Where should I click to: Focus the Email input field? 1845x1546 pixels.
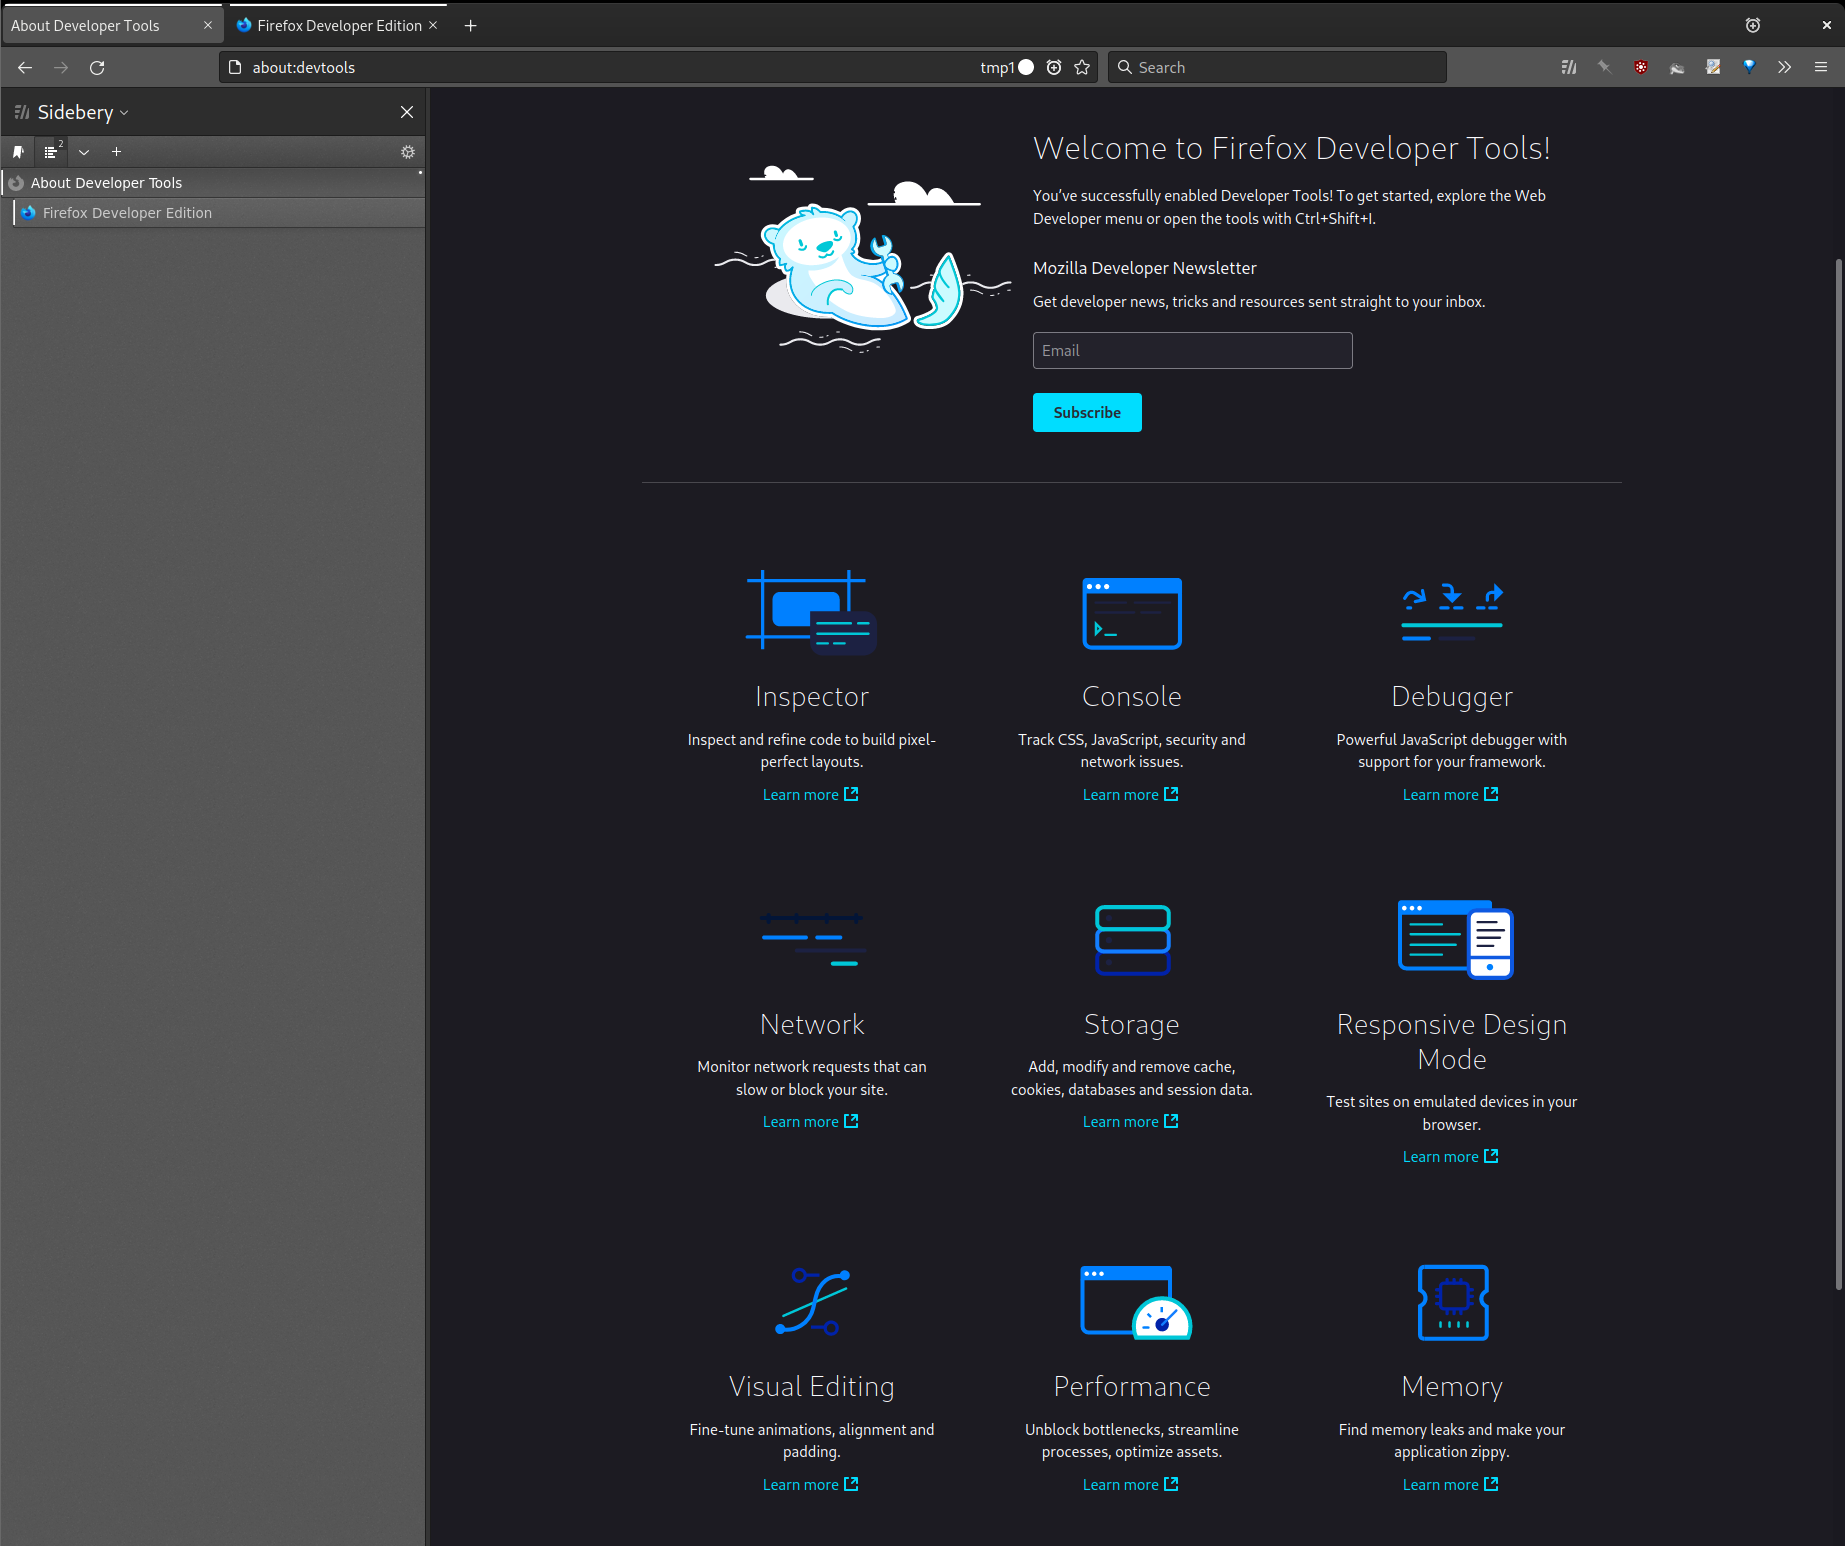(x=1192, y=350)
